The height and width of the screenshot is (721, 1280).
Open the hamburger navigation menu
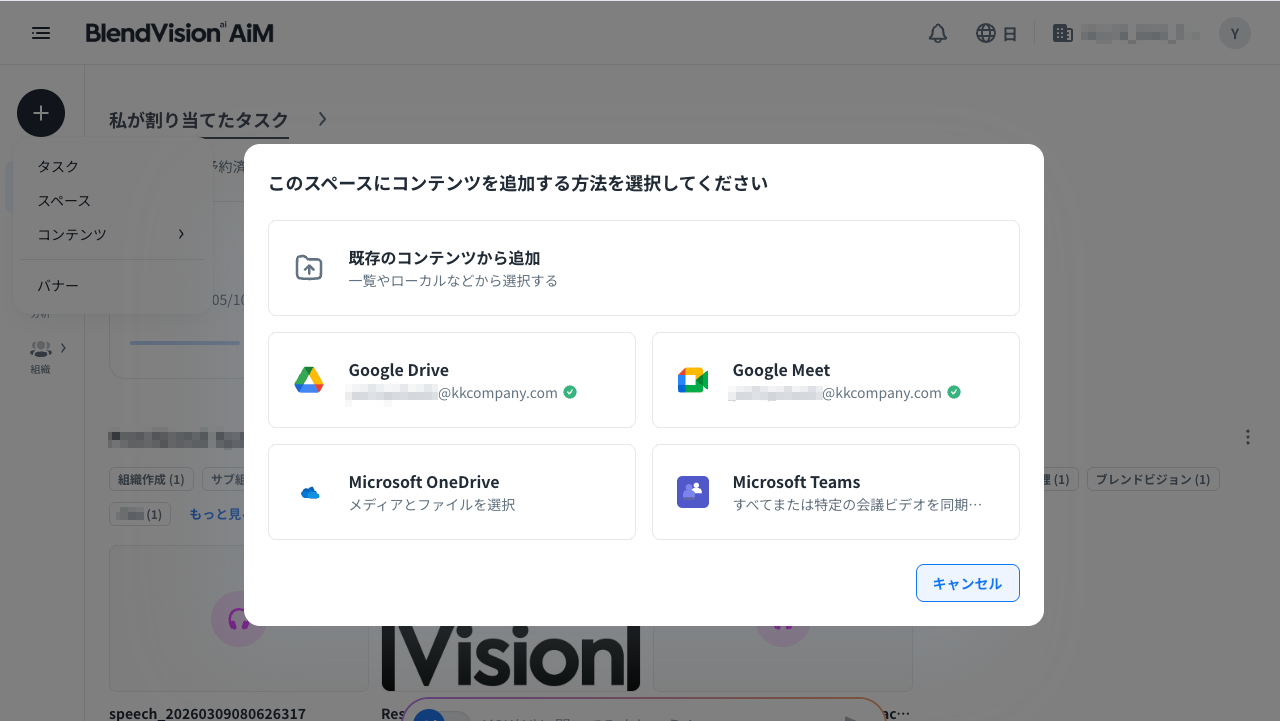point(41,33)
